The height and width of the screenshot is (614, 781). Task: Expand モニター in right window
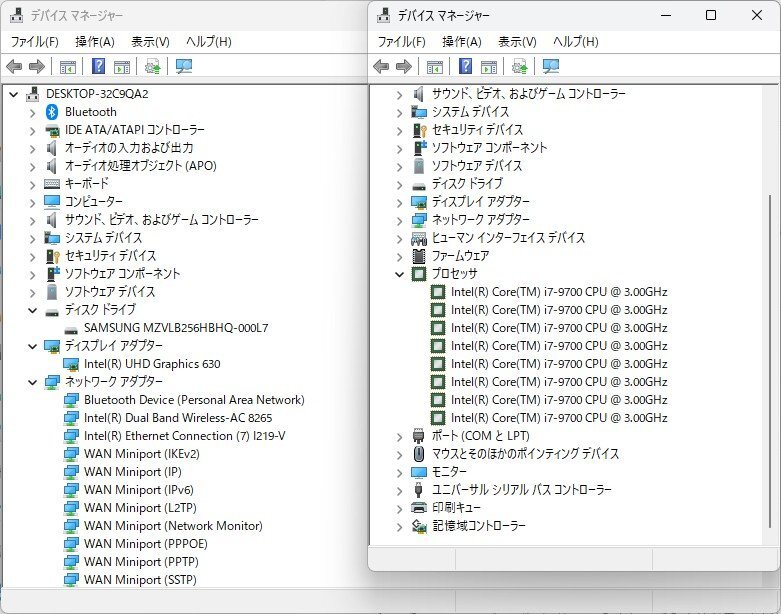coord(399,473)
